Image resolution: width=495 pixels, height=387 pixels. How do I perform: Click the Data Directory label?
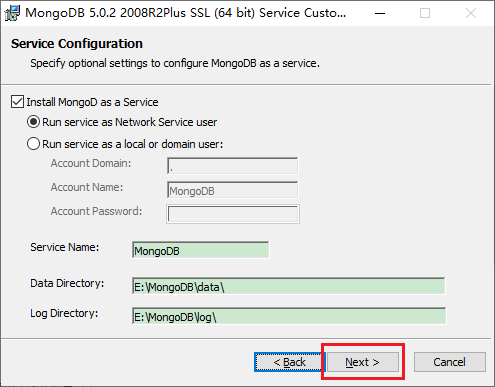67,283
